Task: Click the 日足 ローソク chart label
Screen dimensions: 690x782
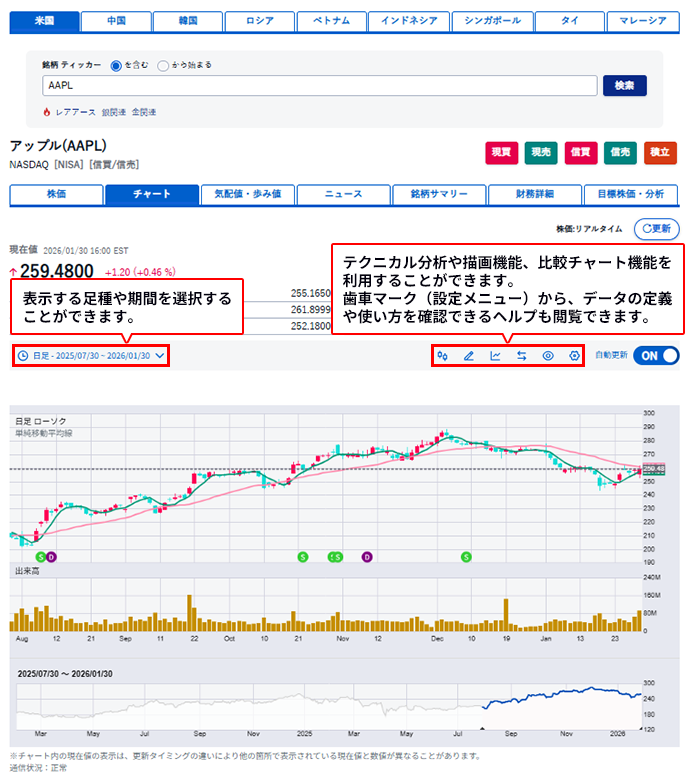Action: tap(40, 421)
